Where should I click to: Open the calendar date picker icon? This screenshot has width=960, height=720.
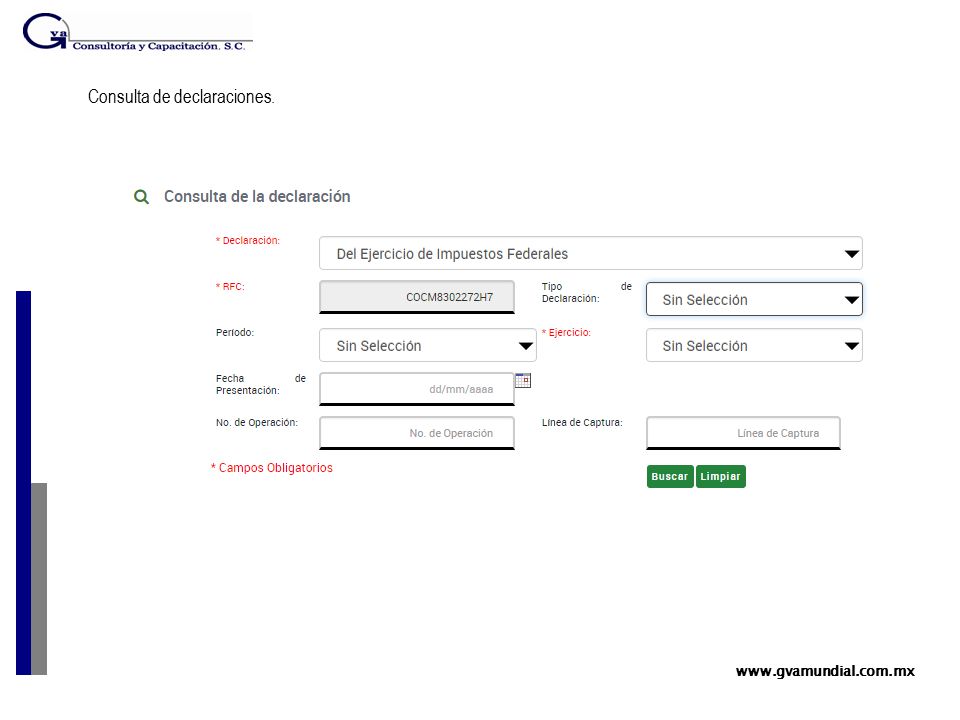pos(523,380)
